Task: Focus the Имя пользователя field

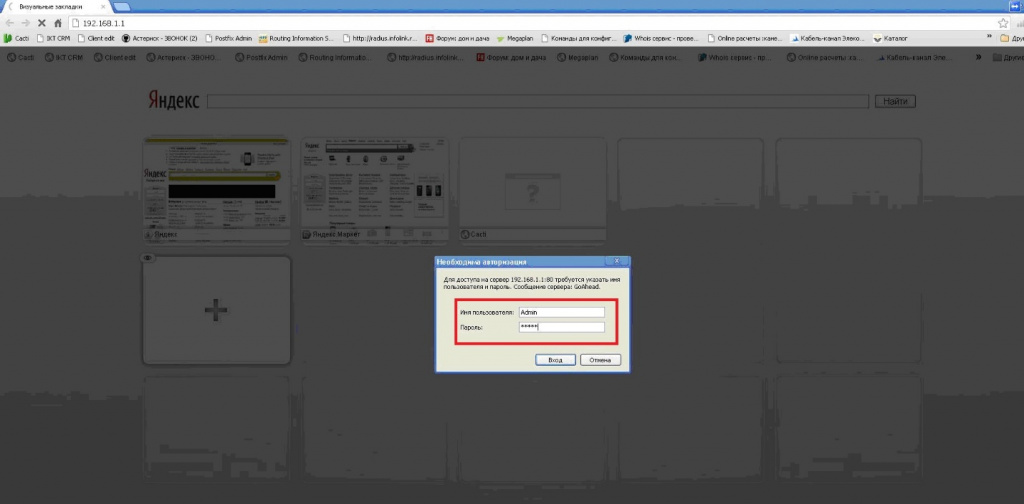Action: (x=562, y=312)
